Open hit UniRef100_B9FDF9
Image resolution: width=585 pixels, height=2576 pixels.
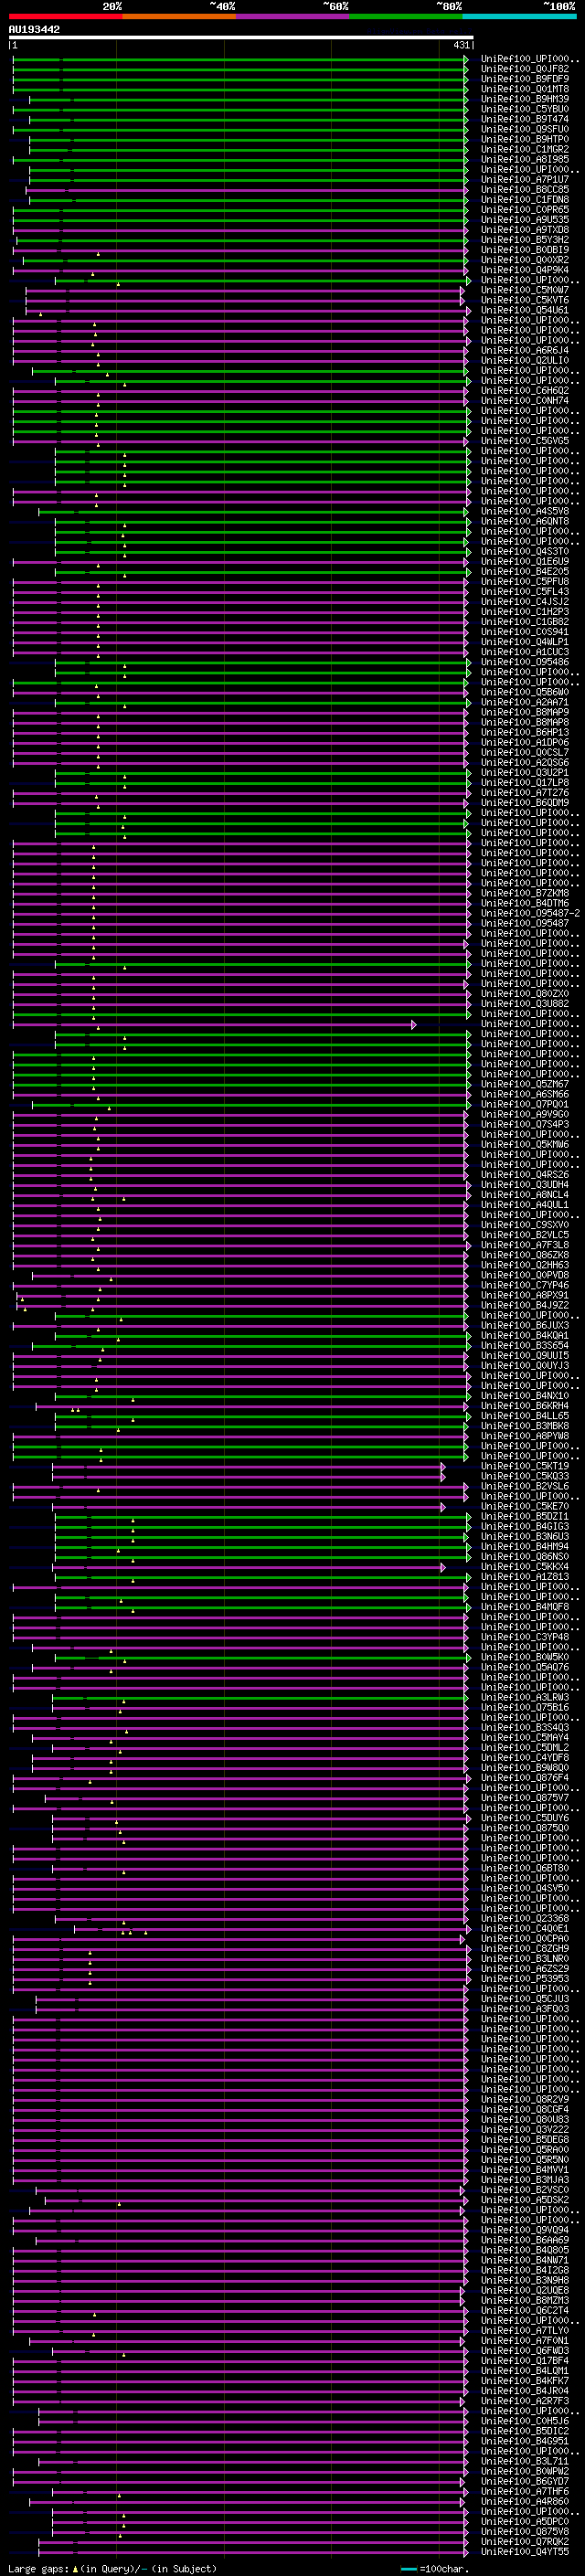pyautogui.click(x=524, y=80)
